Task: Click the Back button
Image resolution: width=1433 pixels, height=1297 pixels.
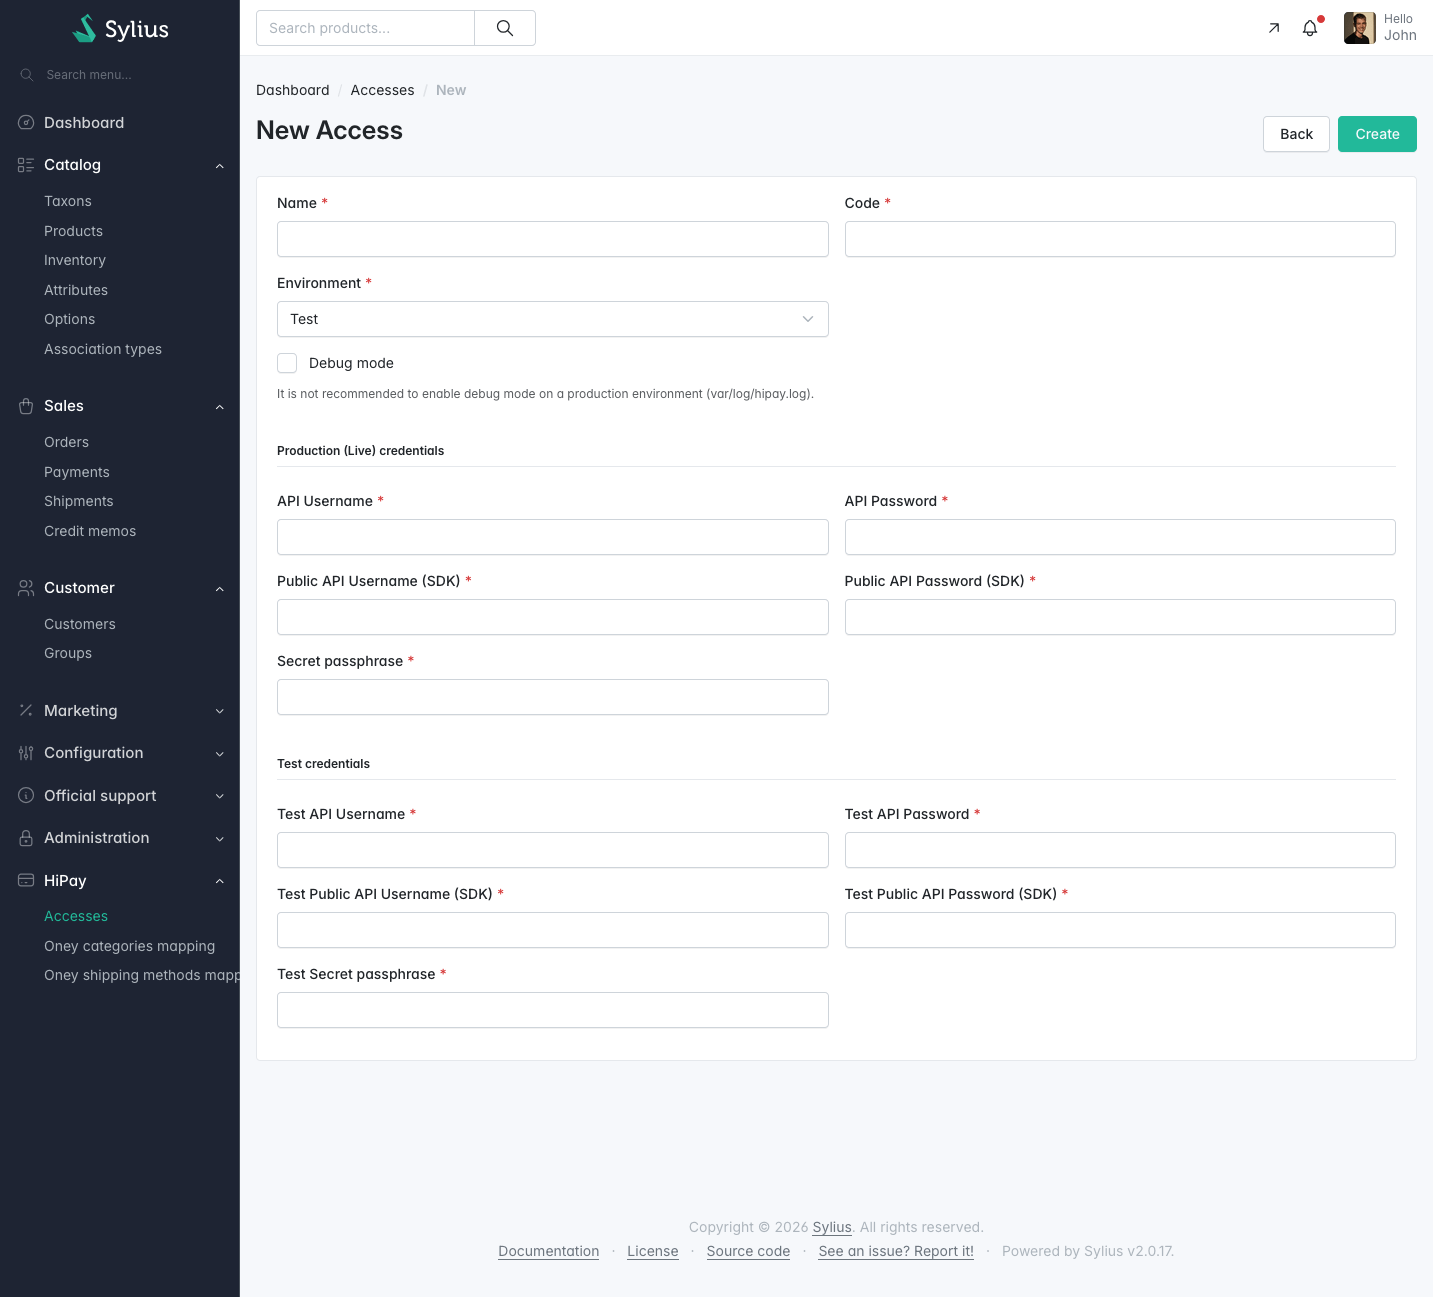Action: tap(1296, 134)
